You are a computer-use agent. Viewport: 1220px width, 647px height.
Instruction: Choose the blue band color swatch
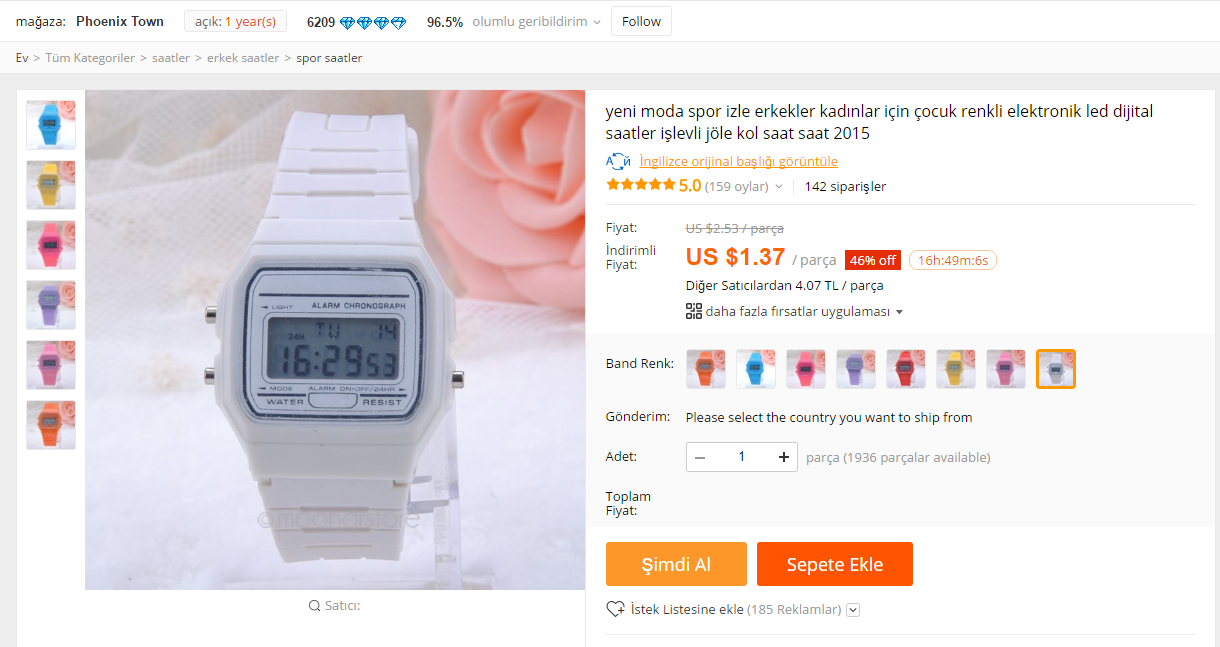[756, 369]
